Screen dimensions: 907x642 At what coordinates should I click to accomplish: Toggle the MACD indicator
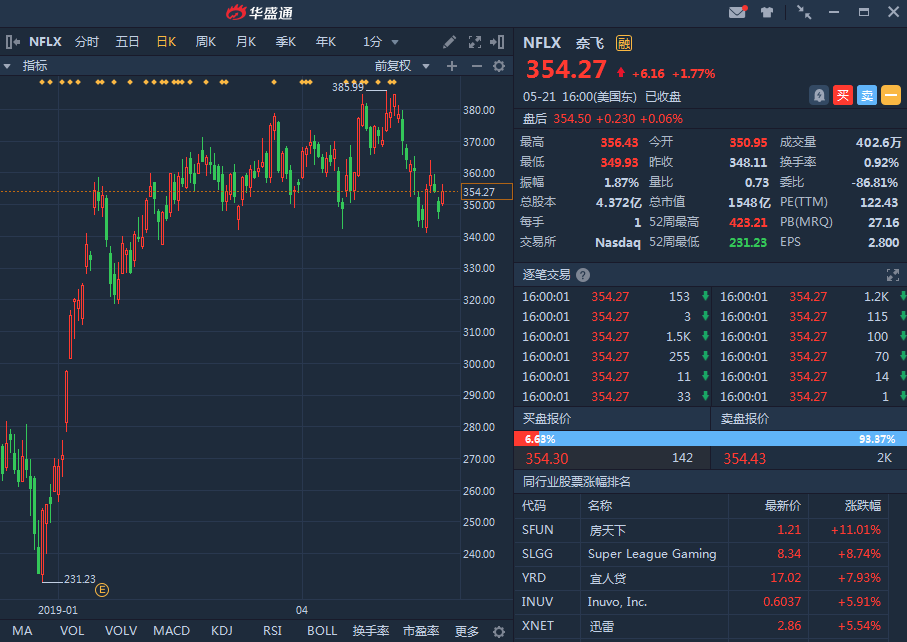click(171, 631)
